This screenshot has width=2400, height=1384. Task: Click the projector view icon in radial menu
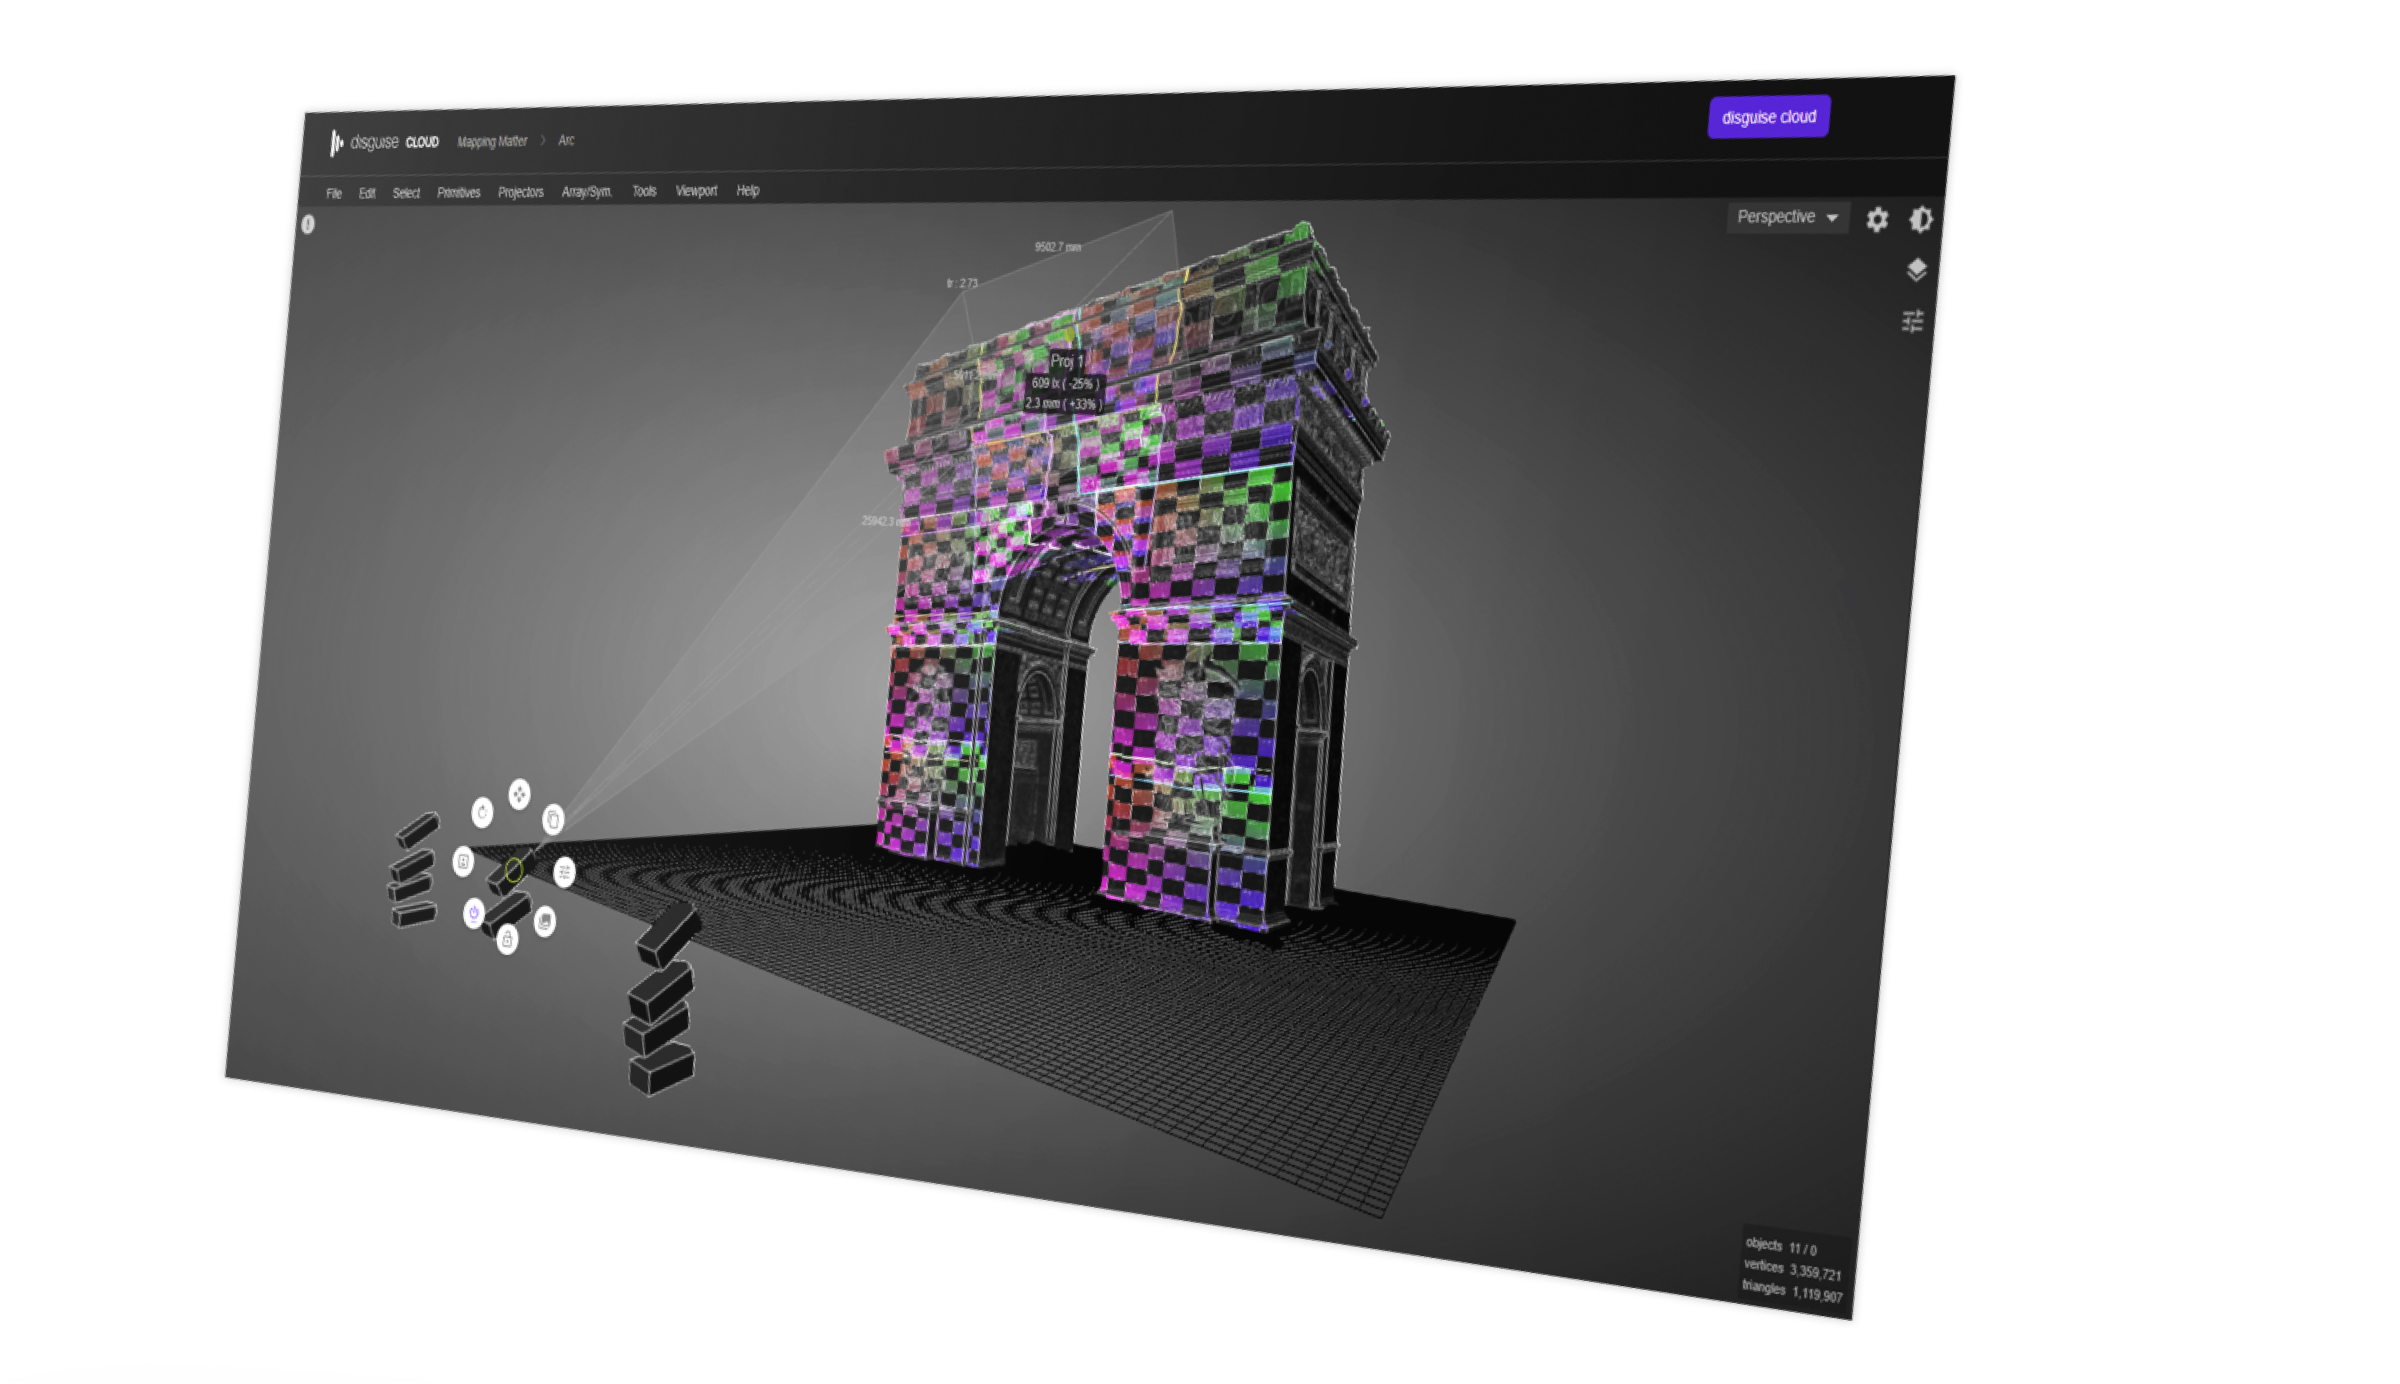click(x=463, y=861)
